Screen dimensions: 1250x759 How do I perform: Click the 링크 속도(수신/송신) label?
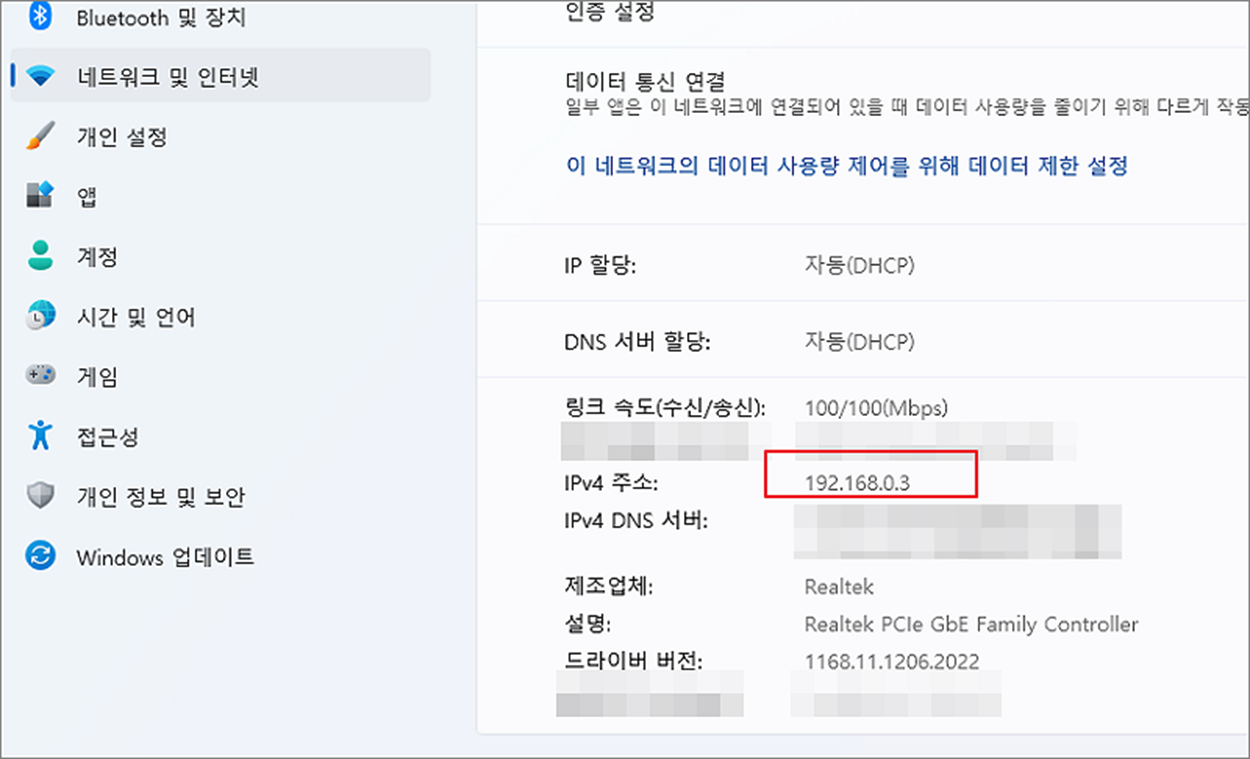pyautogui.click(x=666, y=408)
